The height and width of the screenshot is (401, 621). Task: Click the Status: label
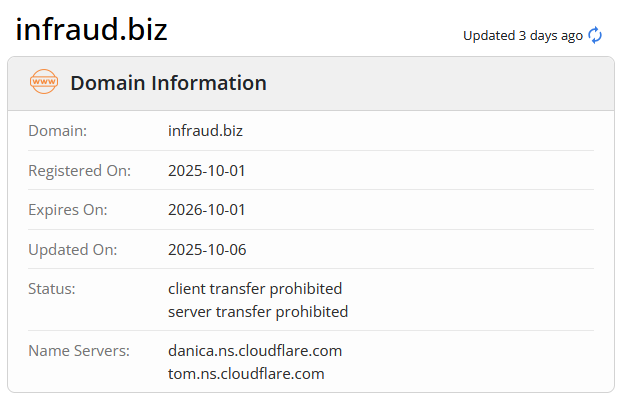52,289
